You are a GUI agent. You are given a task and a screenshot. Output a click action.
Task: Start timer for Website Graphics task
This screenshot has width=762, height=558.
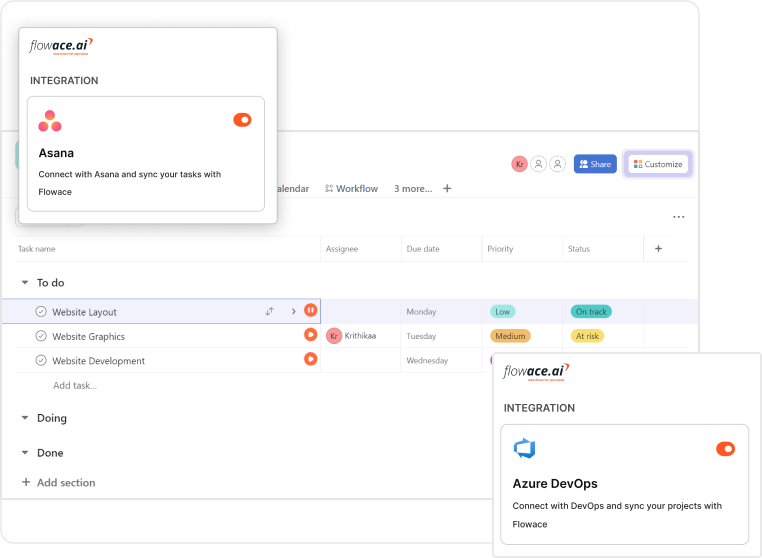tap(311, 335)
